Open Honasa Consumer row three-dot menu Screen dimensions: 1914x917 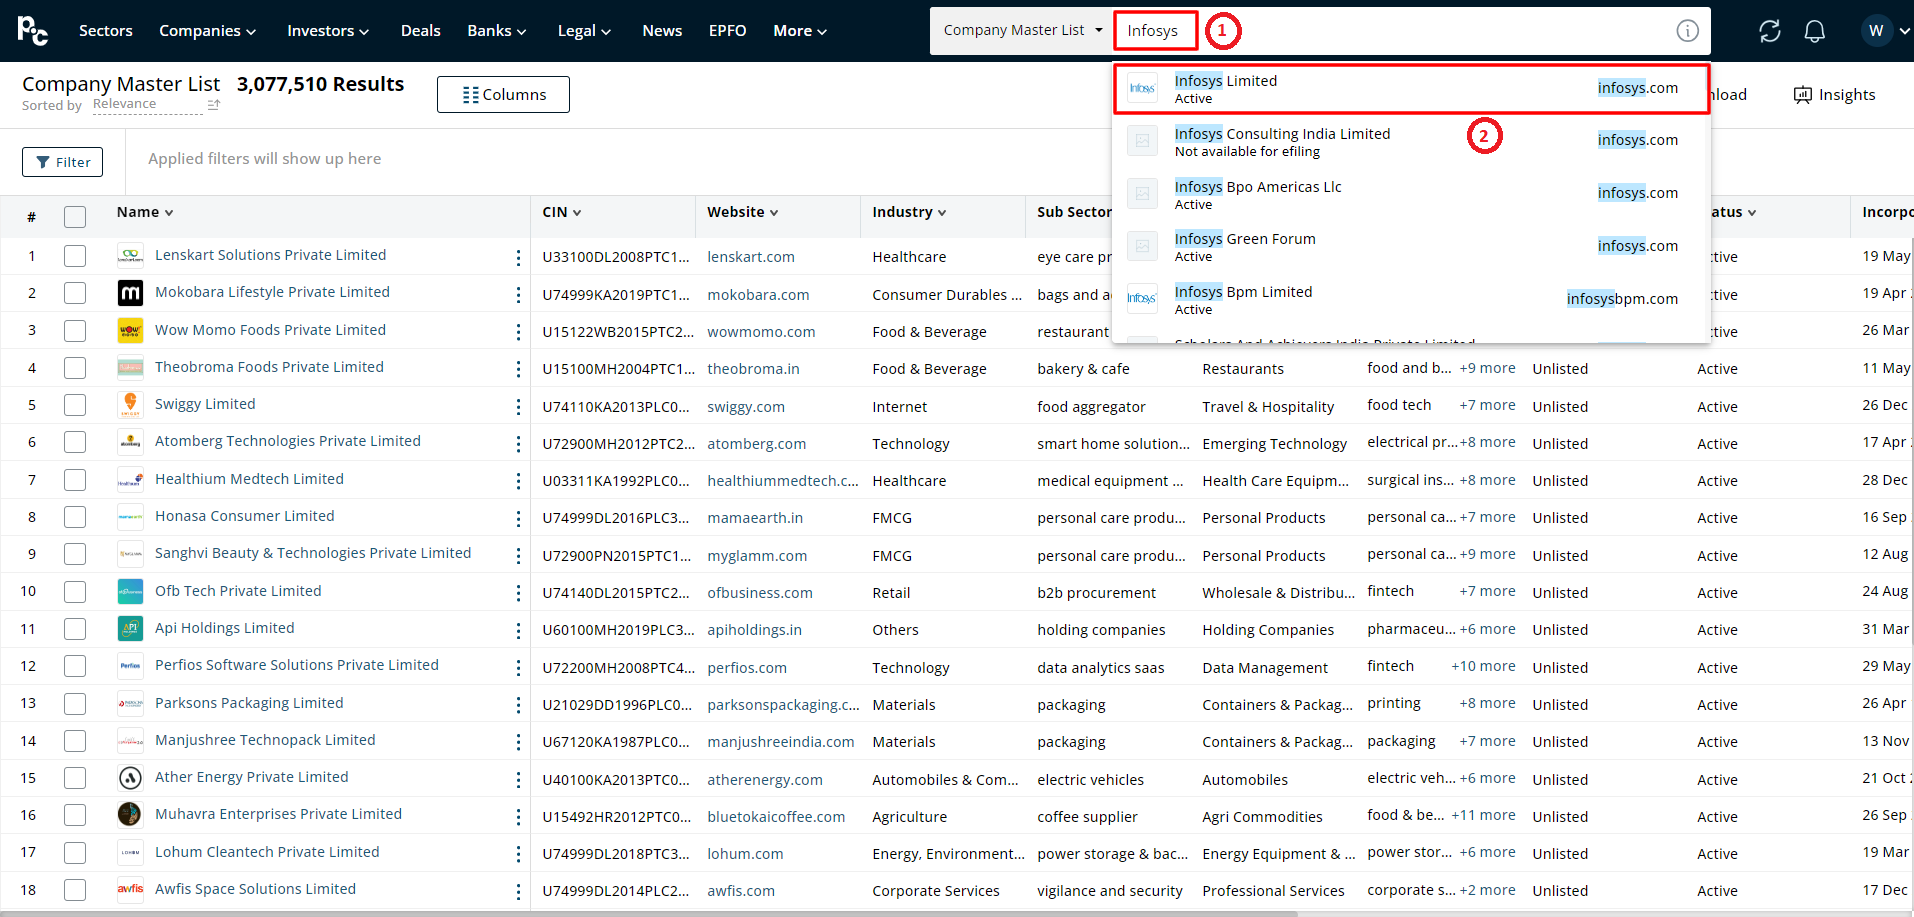click(518, 518)
